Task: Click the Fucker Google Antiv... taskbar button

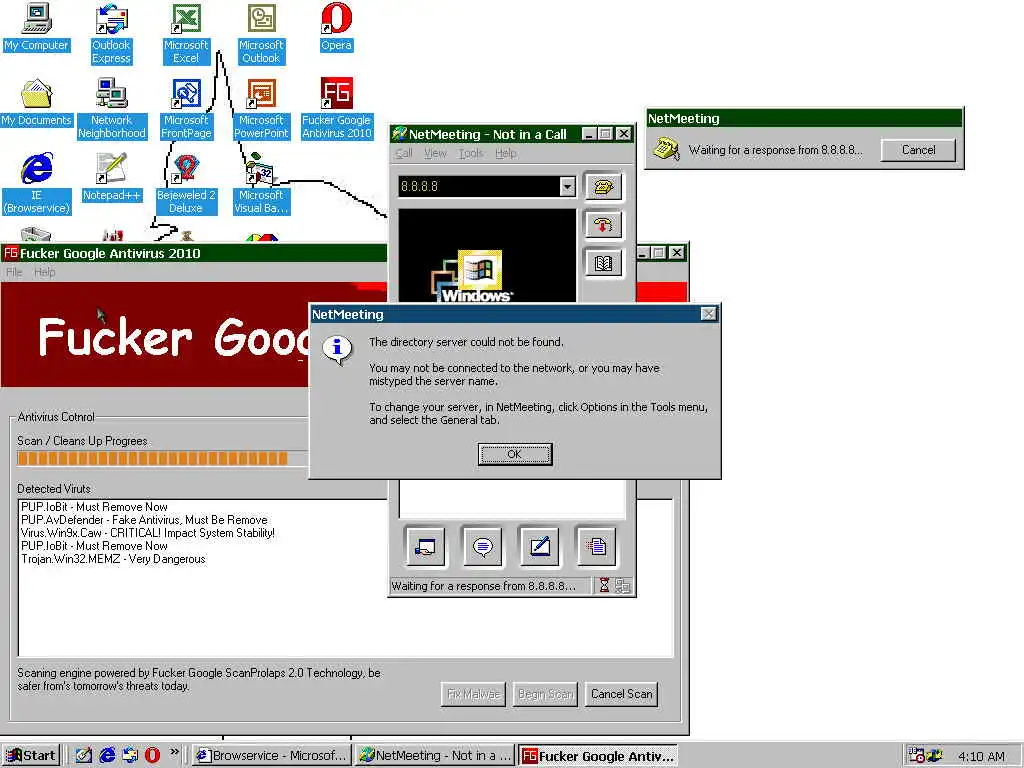Action: [x=598, y=756]
